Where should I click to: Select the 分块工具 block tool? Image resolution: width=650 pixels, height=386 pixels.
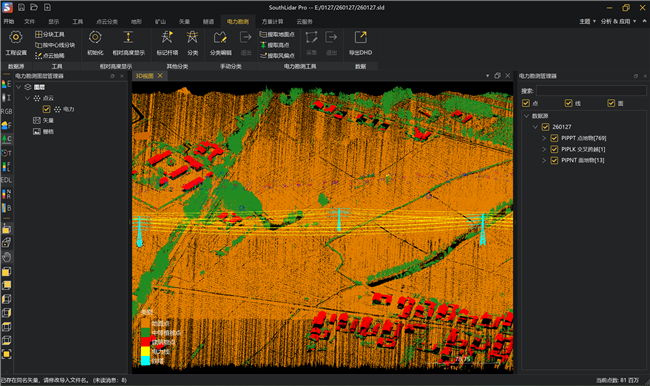coord(50,34)
